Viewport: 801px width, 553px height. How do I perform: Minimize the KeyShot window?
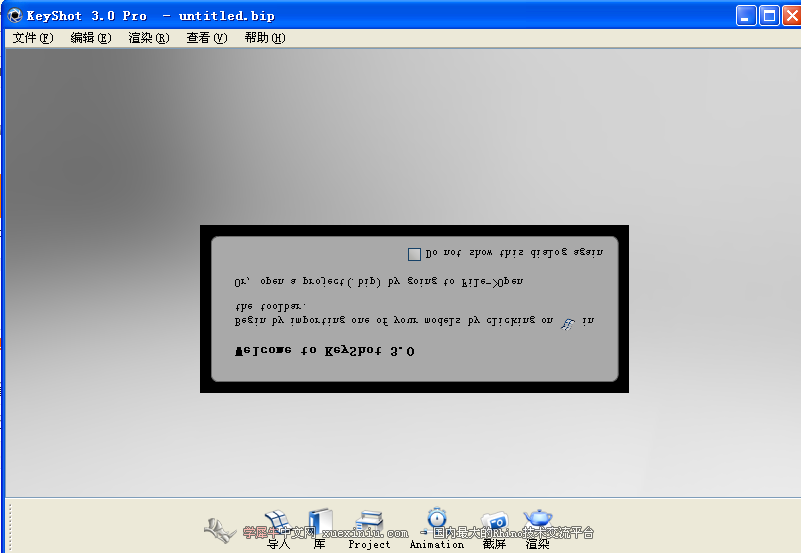click(746, 15)
